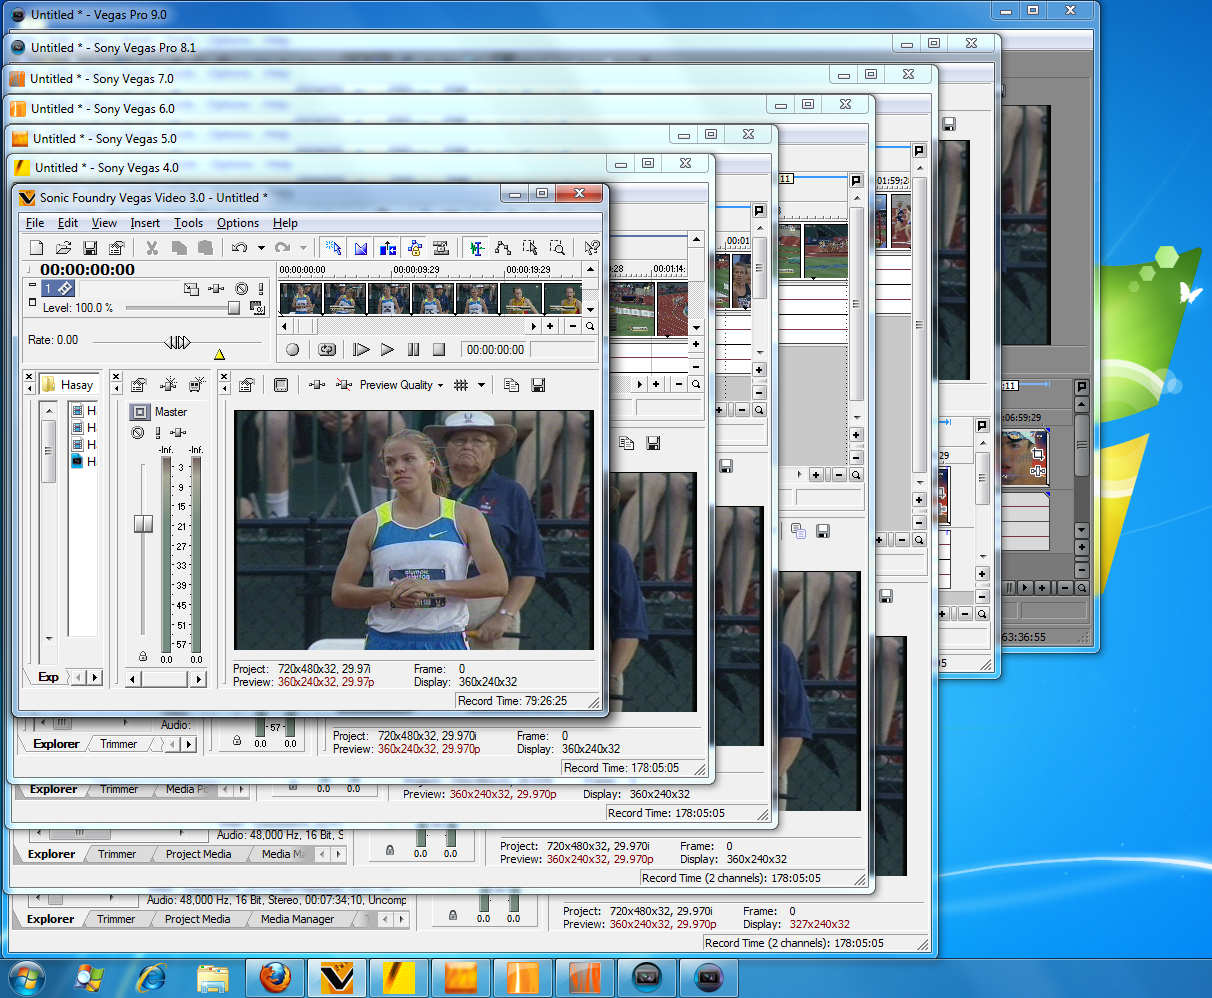Image resolution: width=1212 pixels, height=998 pixels.
Task: Enable the Auto Ripple toolbar icon
Action: point(388,248)
